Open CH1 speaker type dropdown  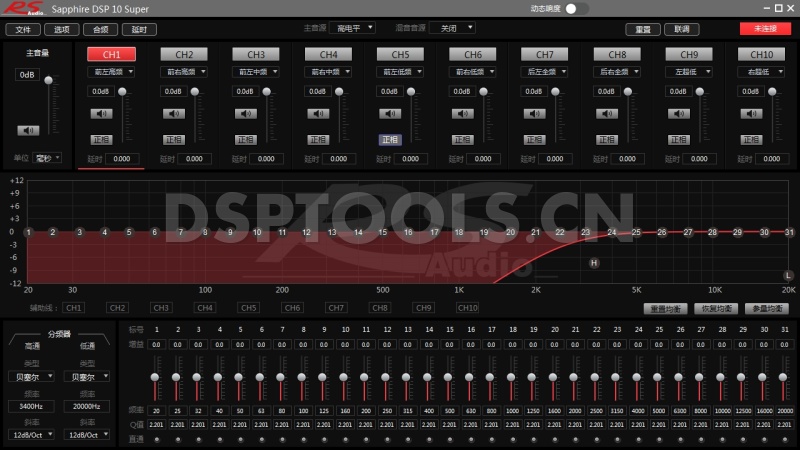pos(111,72)
